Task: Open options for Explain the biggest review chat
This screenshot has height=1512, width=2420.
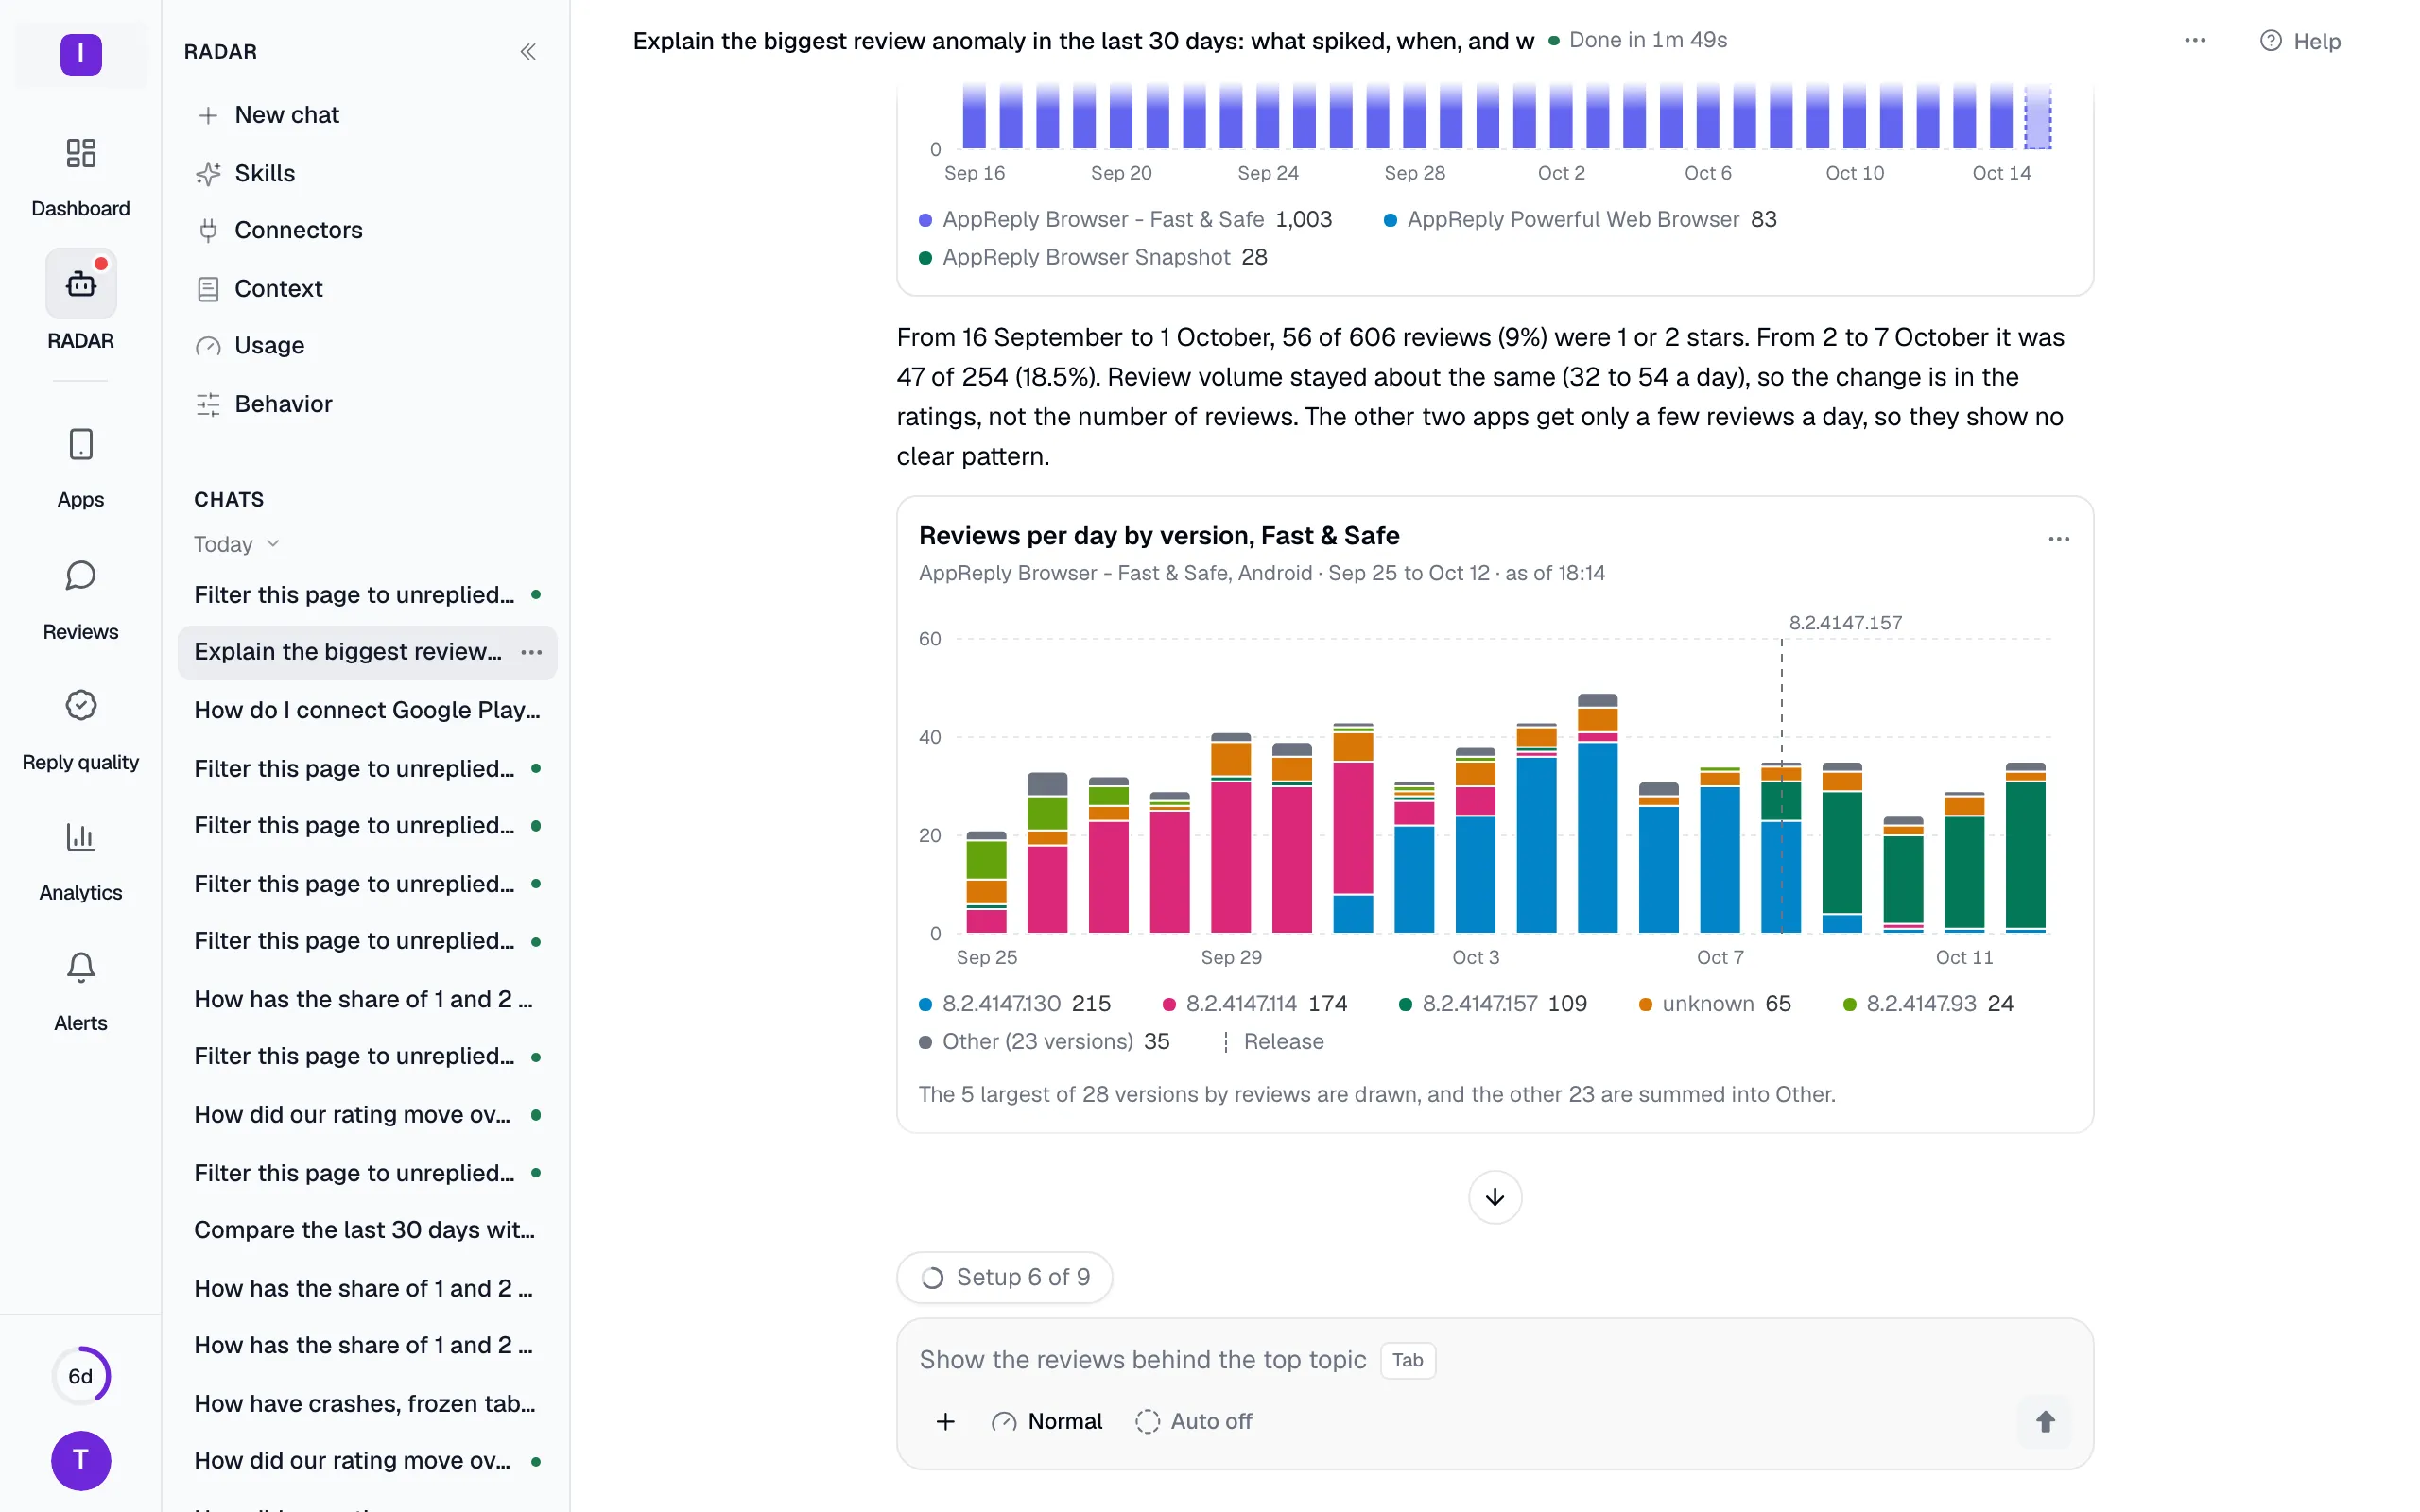Action: (x=532, y=652)
